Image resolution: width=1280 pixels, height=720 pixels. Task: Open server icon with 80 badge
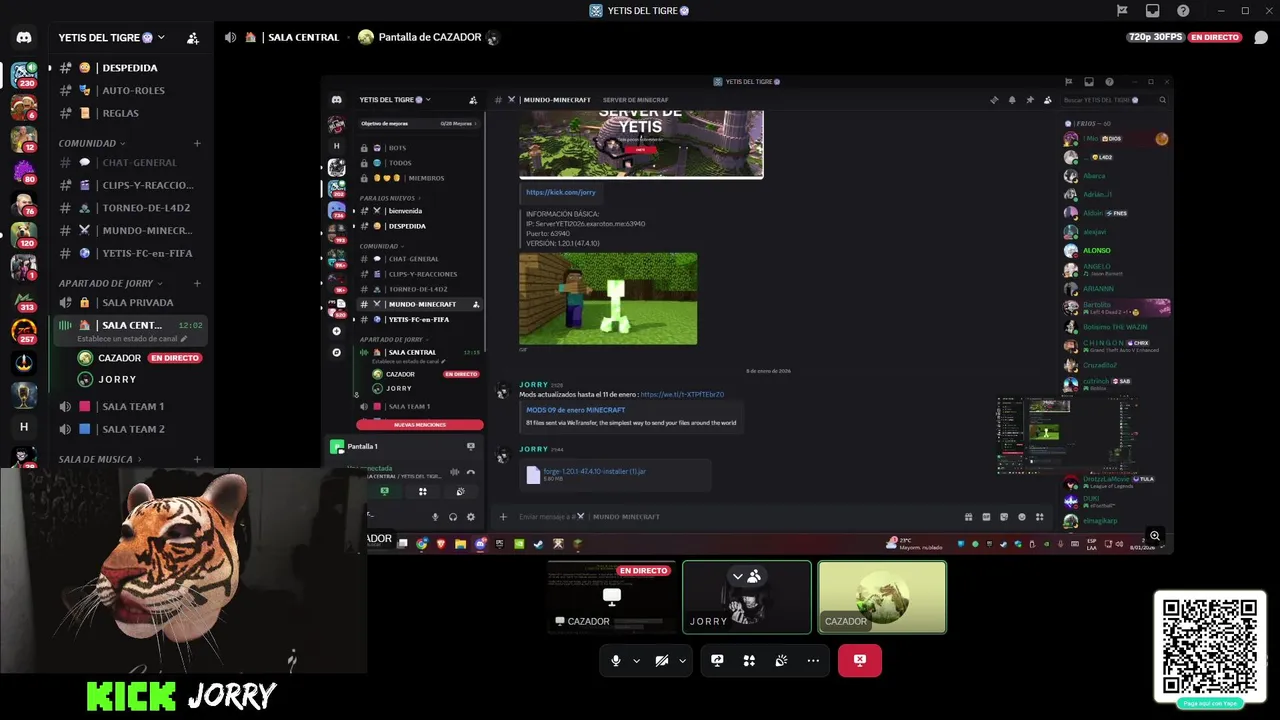24,171
